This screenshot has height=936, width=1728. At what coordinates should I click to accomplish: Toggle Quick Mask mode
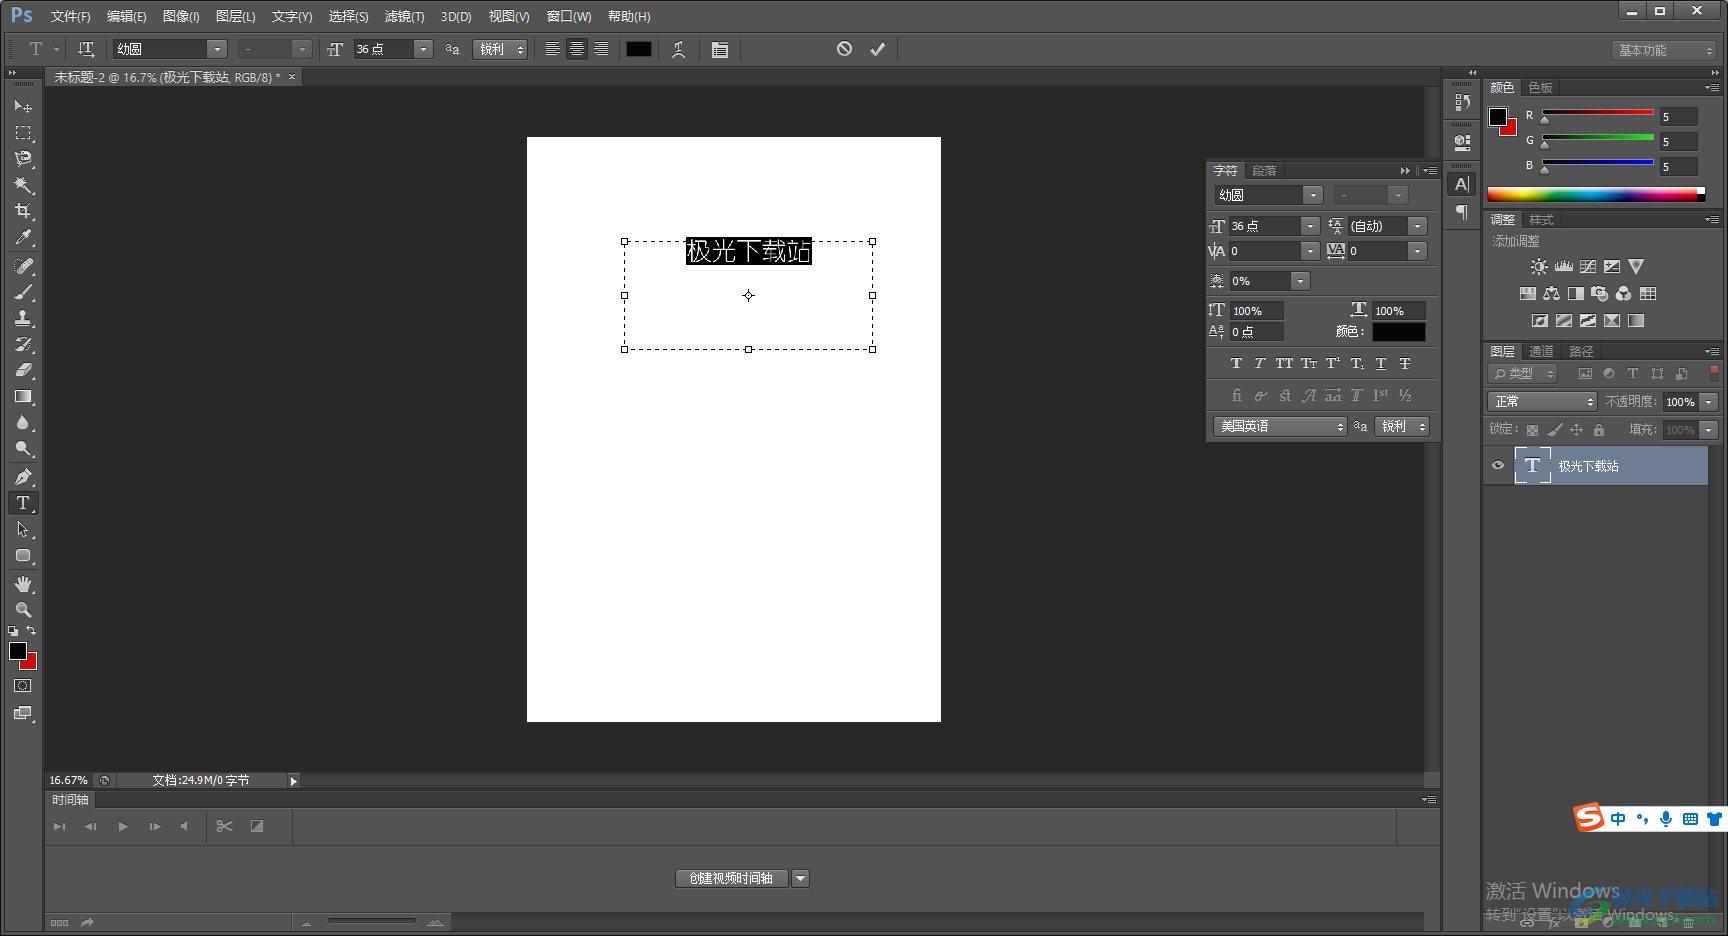(x=23, y=686)
